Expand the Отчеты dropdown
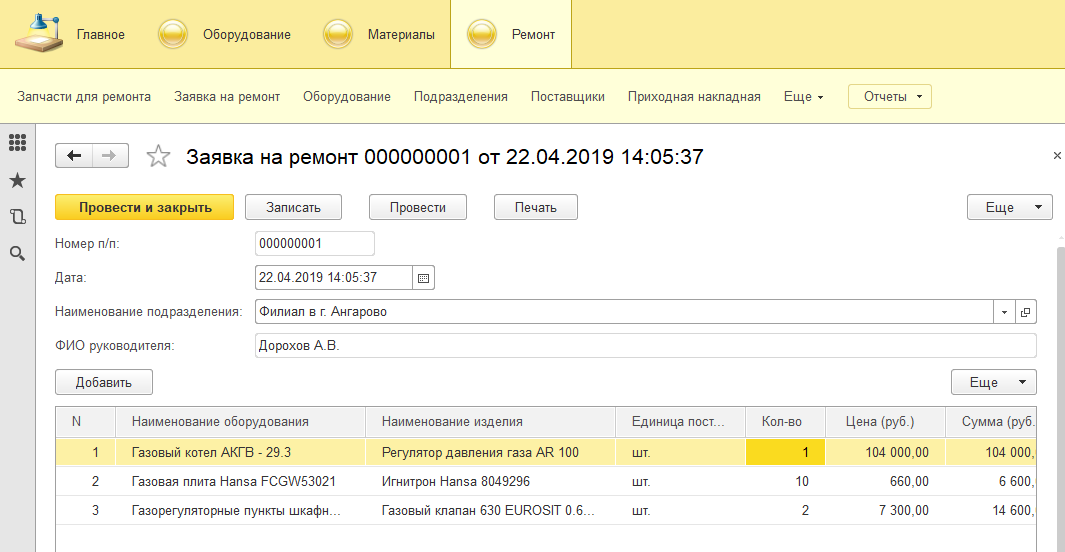Screen dimensions: 1065x552 tap(890, 96)
